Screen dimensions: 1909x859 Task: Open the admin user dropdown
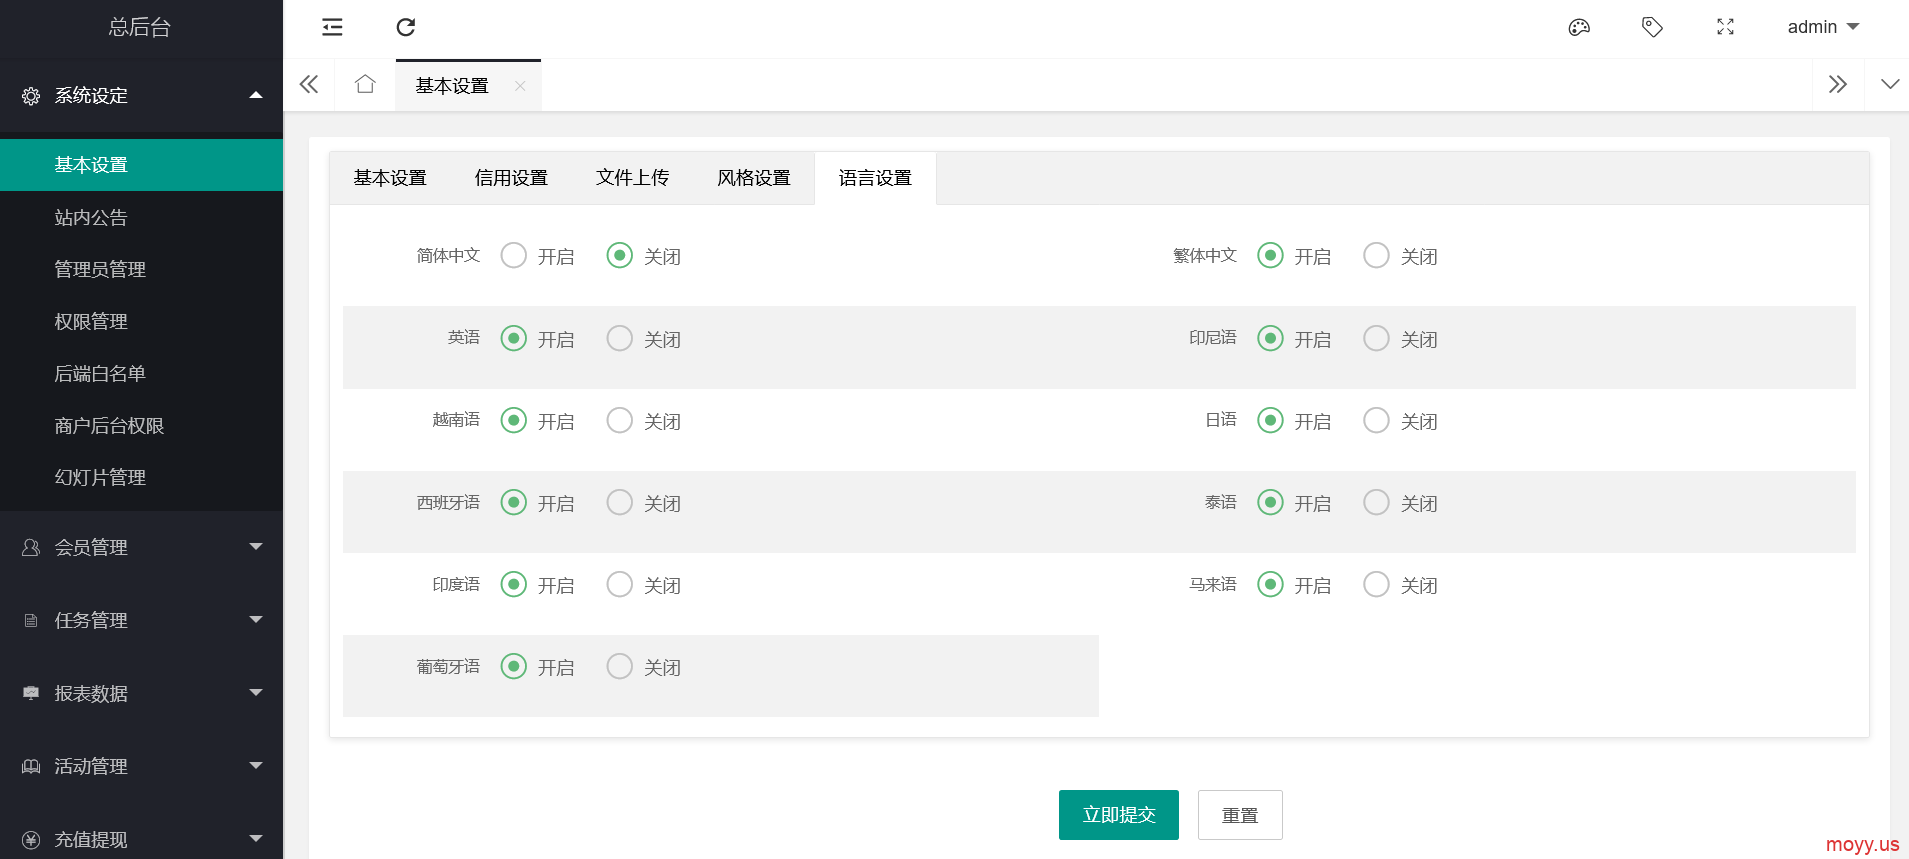pyautogui.click(x=1822, y=27)
